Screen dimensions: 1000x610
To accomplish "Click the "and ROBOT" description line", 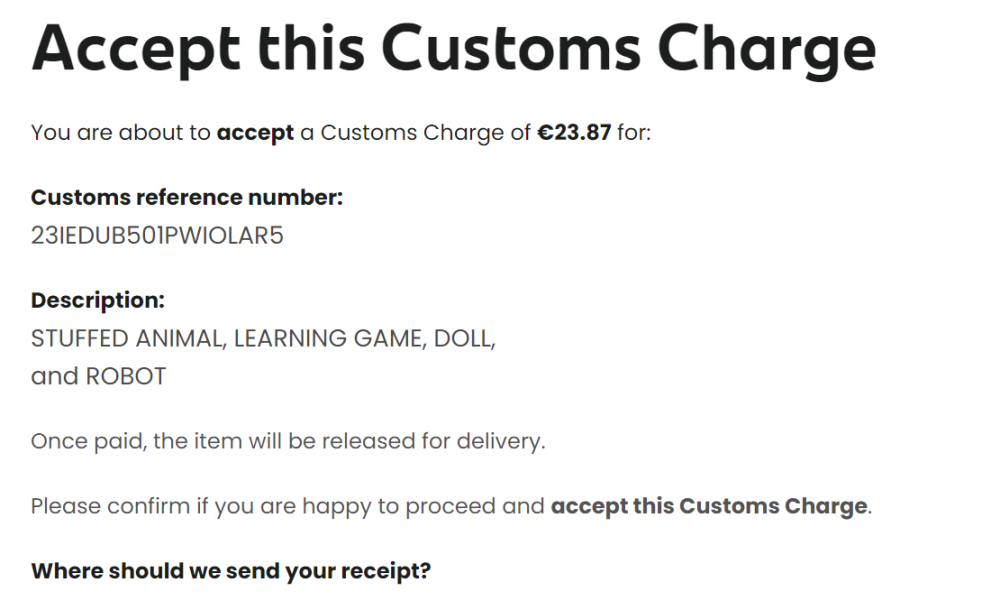I will coord(98,377).
